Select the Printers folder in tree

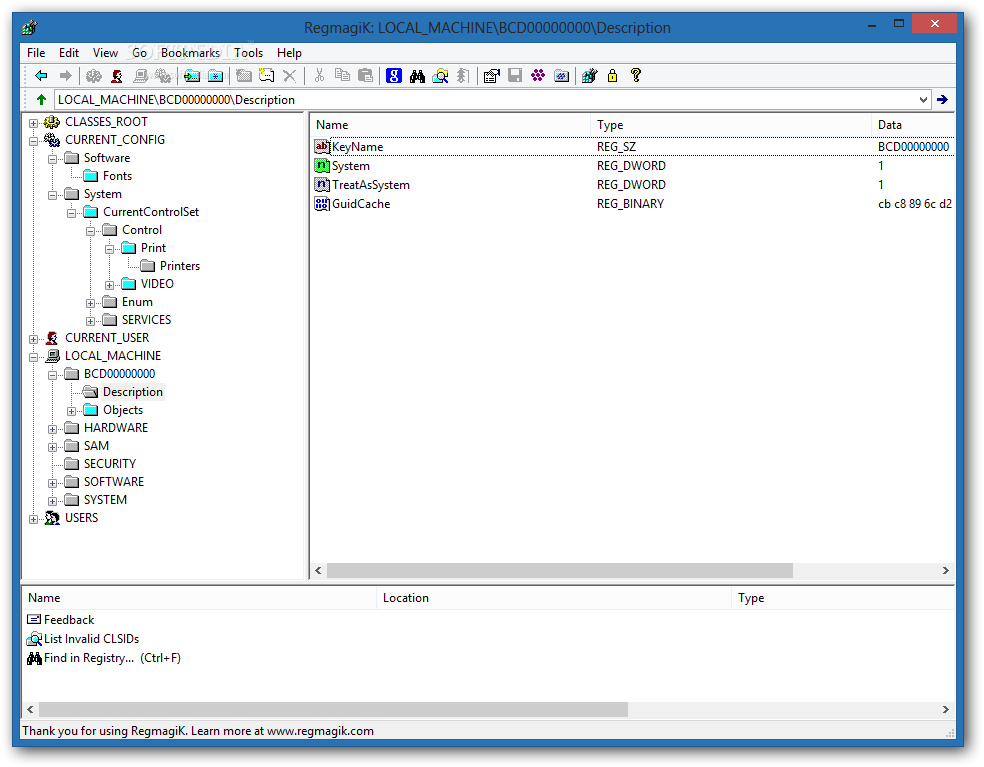point(170,266)
